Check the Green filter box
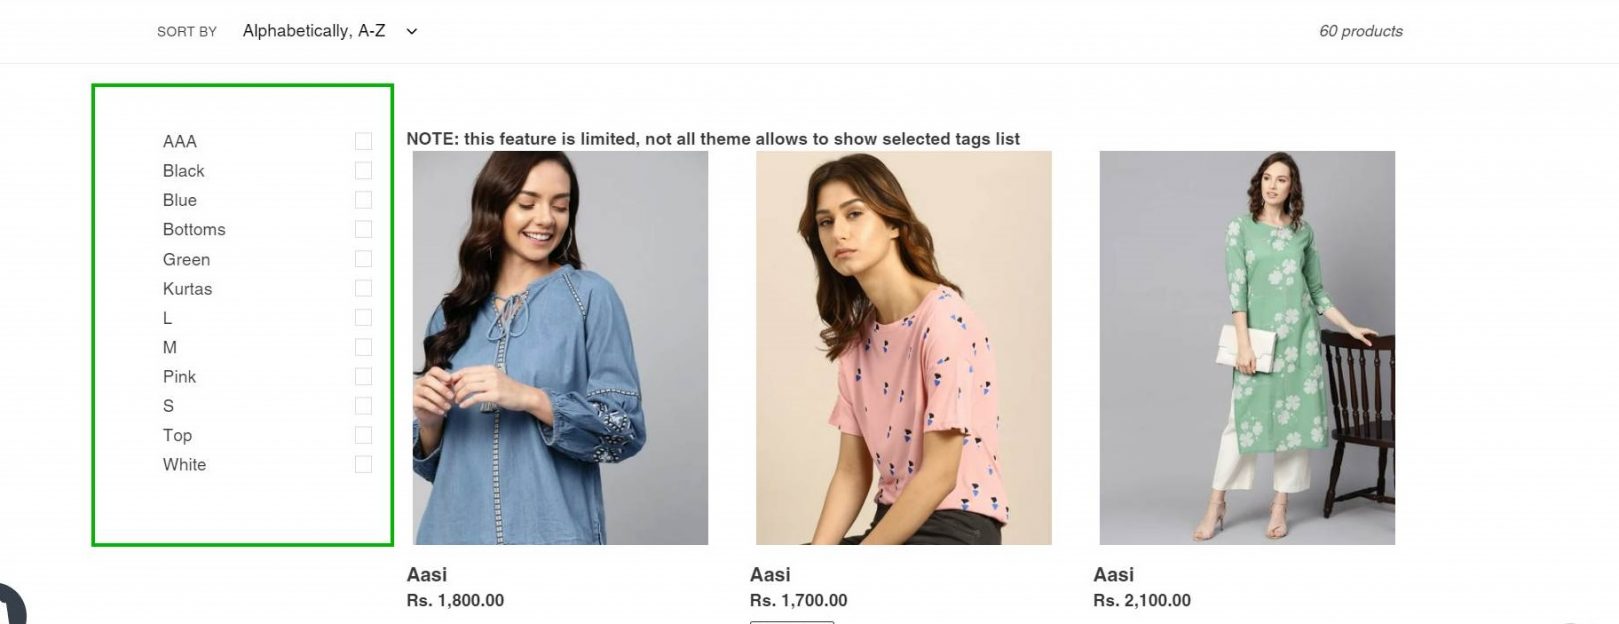The height and width of the screenshot is (624, 1619). pos(363,259)
